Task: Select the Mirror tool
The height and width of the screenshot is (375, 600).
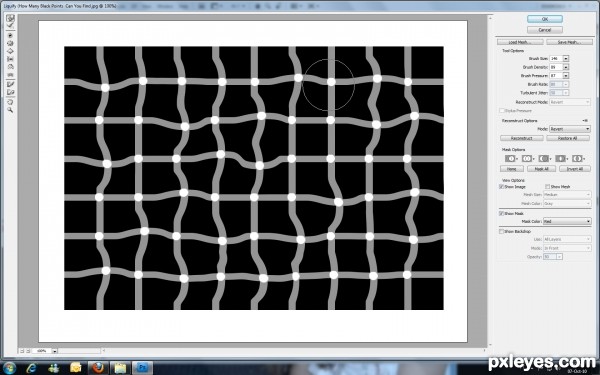Action: [10, 67]
